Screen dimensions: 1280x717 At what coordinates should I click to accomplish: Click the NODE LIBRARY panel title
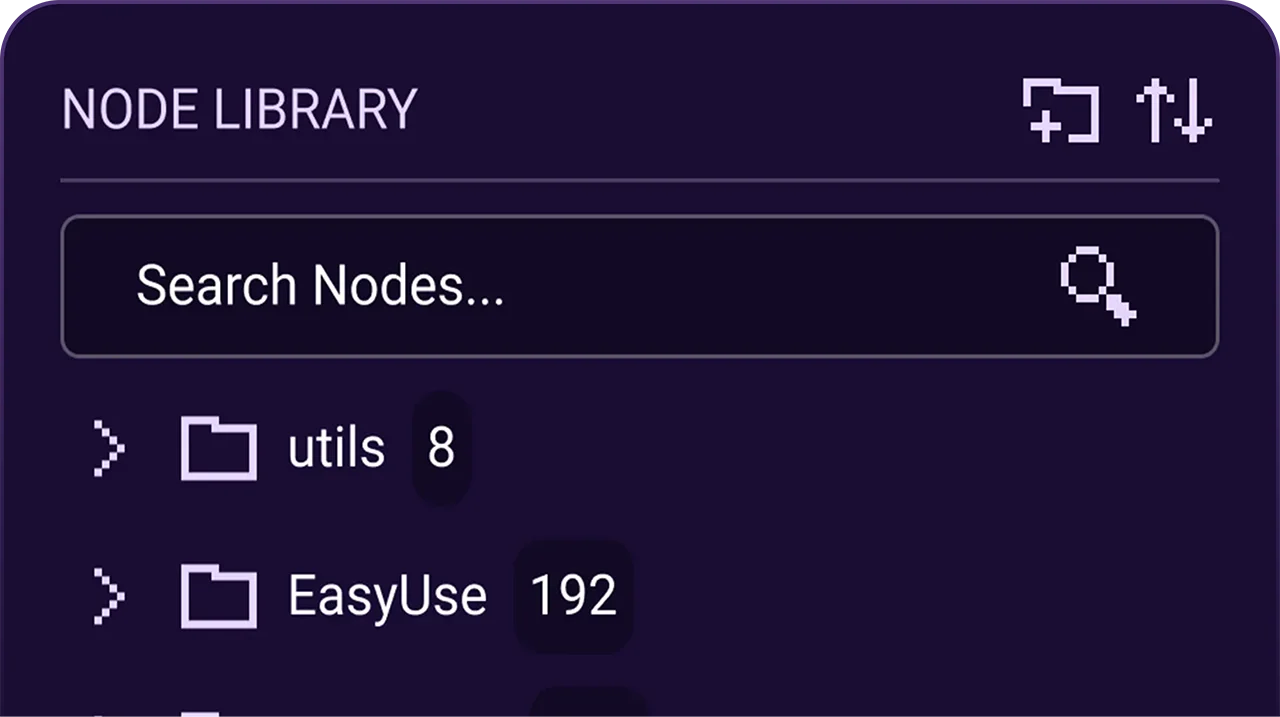(238, 110)
